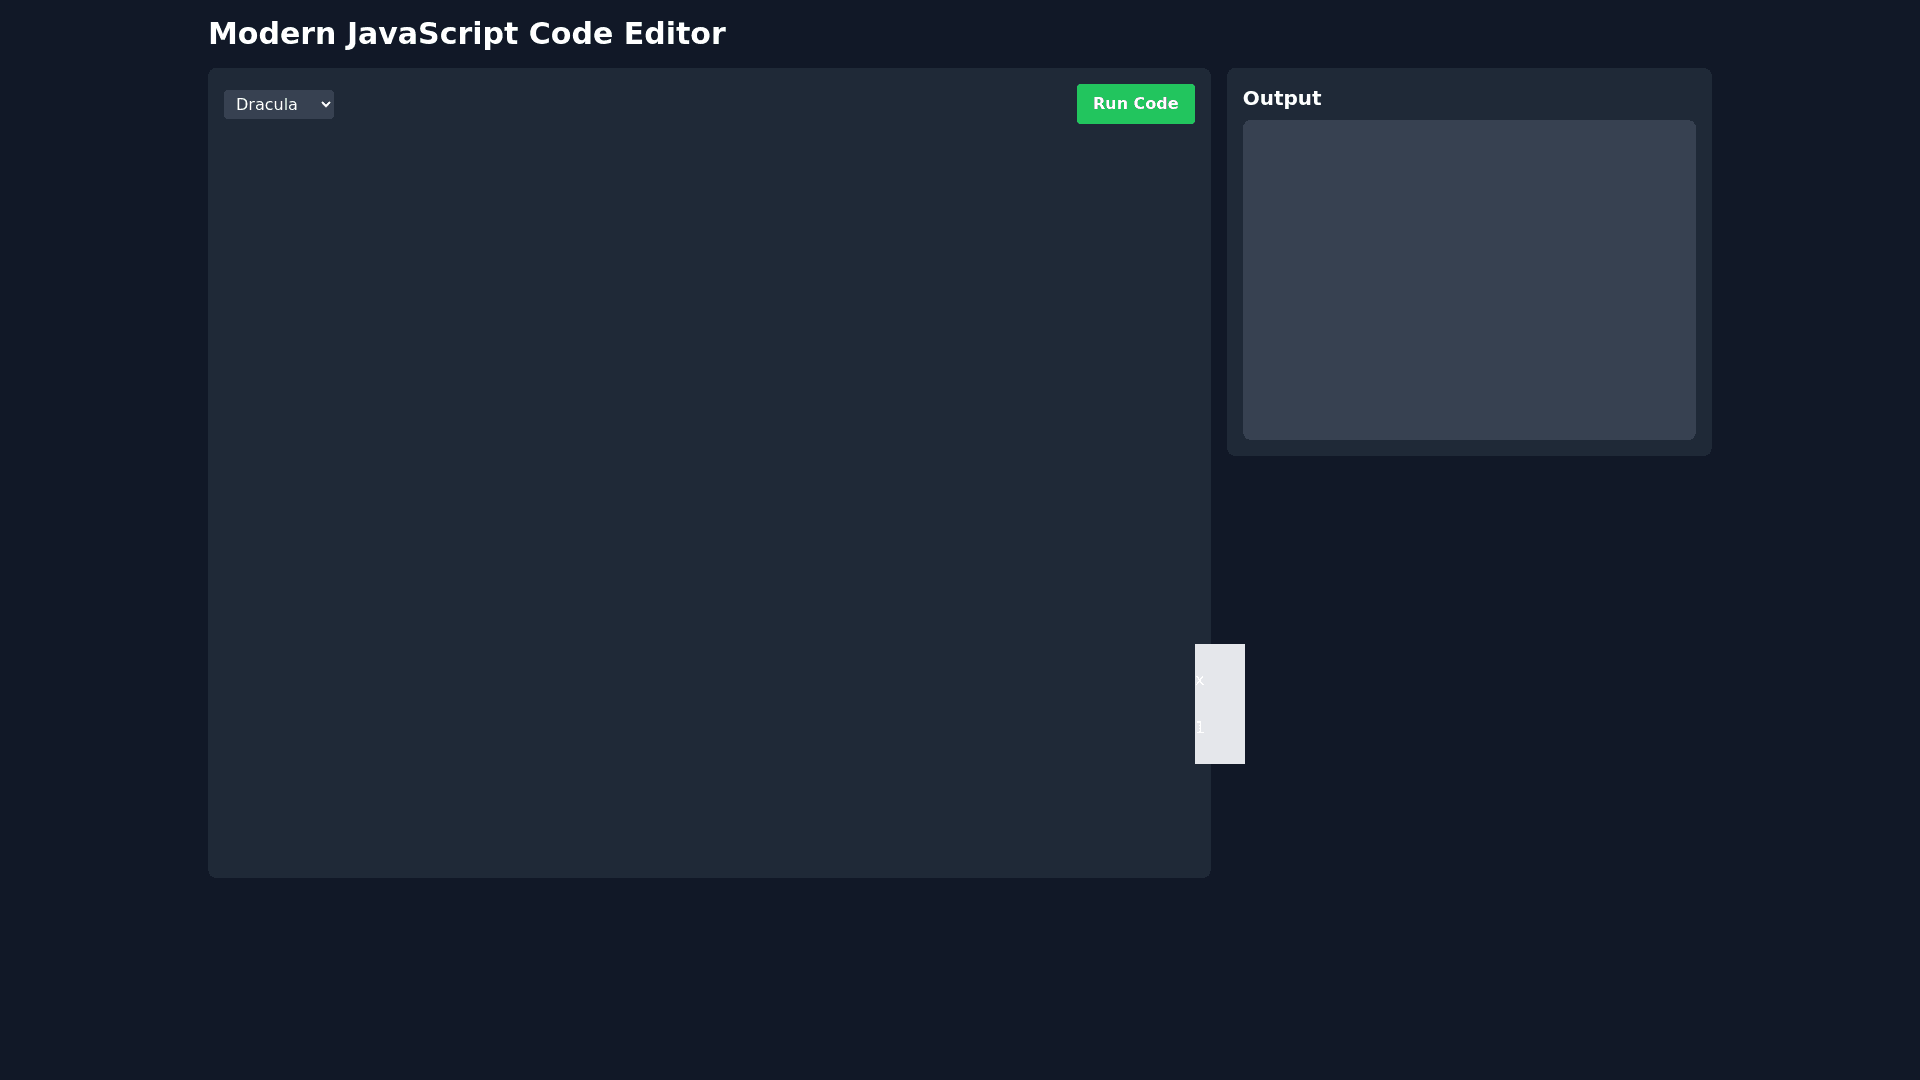Click the word JavaScript in page title

(x=432, y=34)
